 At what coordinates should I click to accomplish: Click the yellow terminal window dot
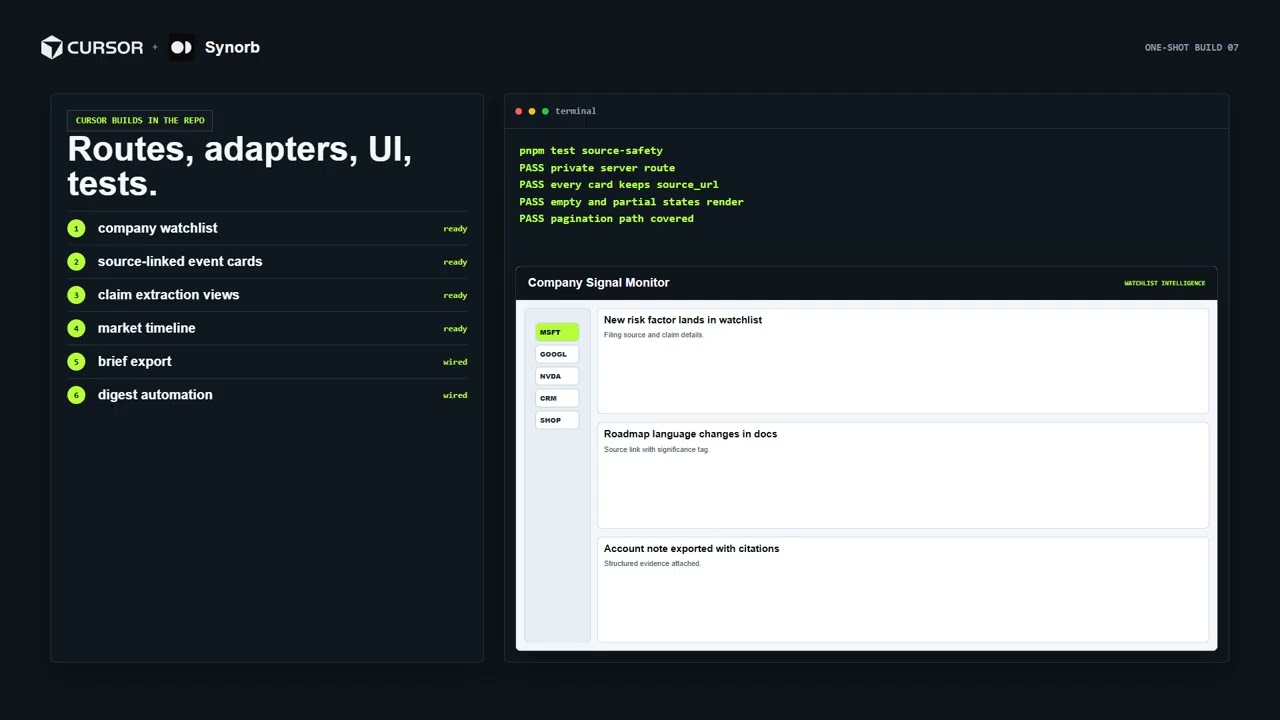coord(532,111)
